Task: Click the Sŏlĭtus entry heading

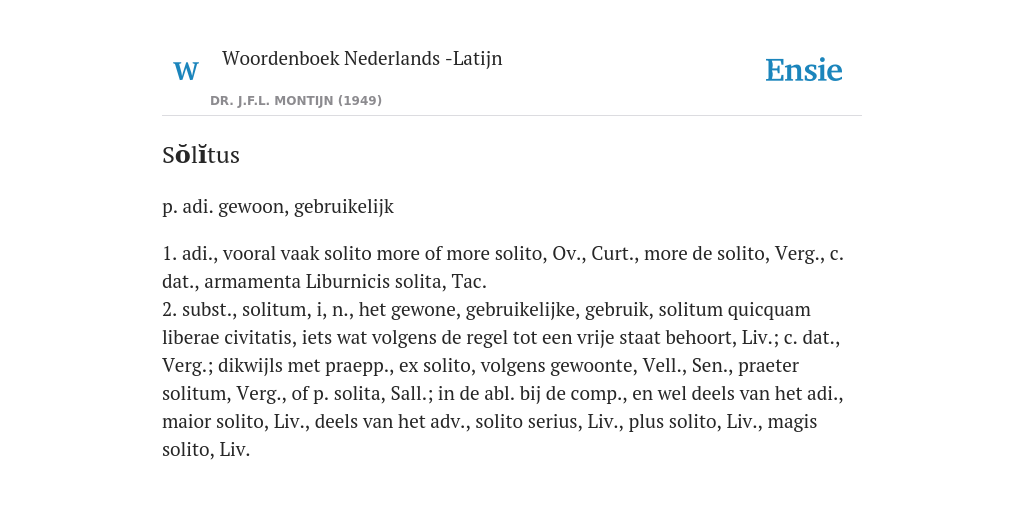Action: 201,155
